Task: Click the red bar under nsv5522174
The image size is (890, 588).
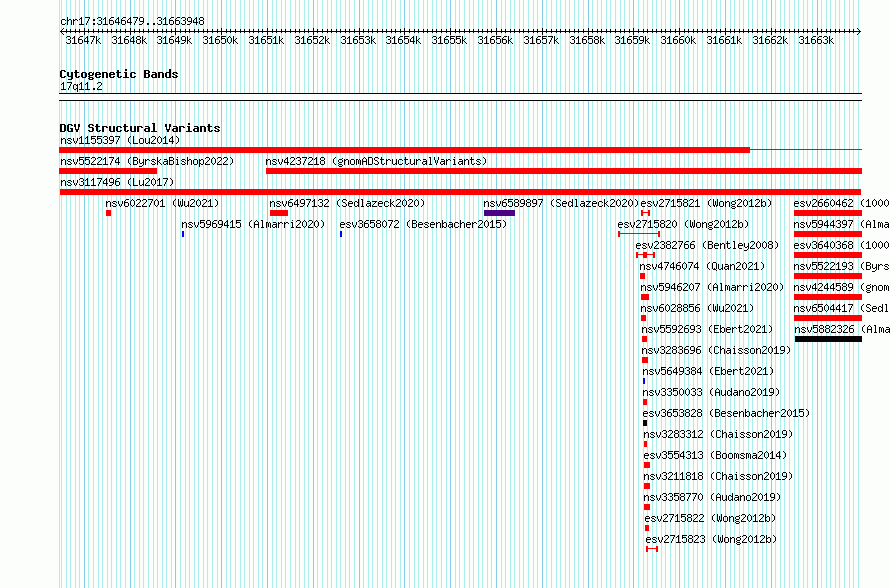Action: (108, 171)
